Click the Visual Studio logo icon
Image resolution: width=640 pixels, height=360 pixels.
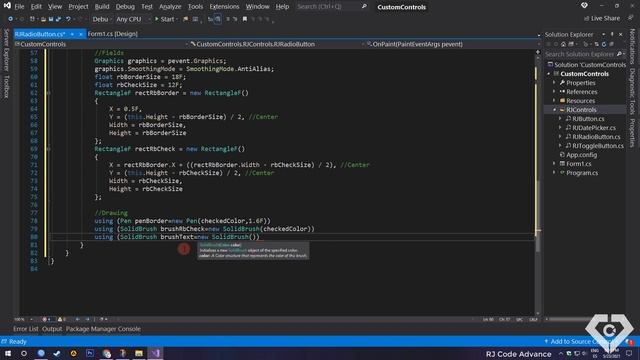pyautogui.click(x=7, y=6)
